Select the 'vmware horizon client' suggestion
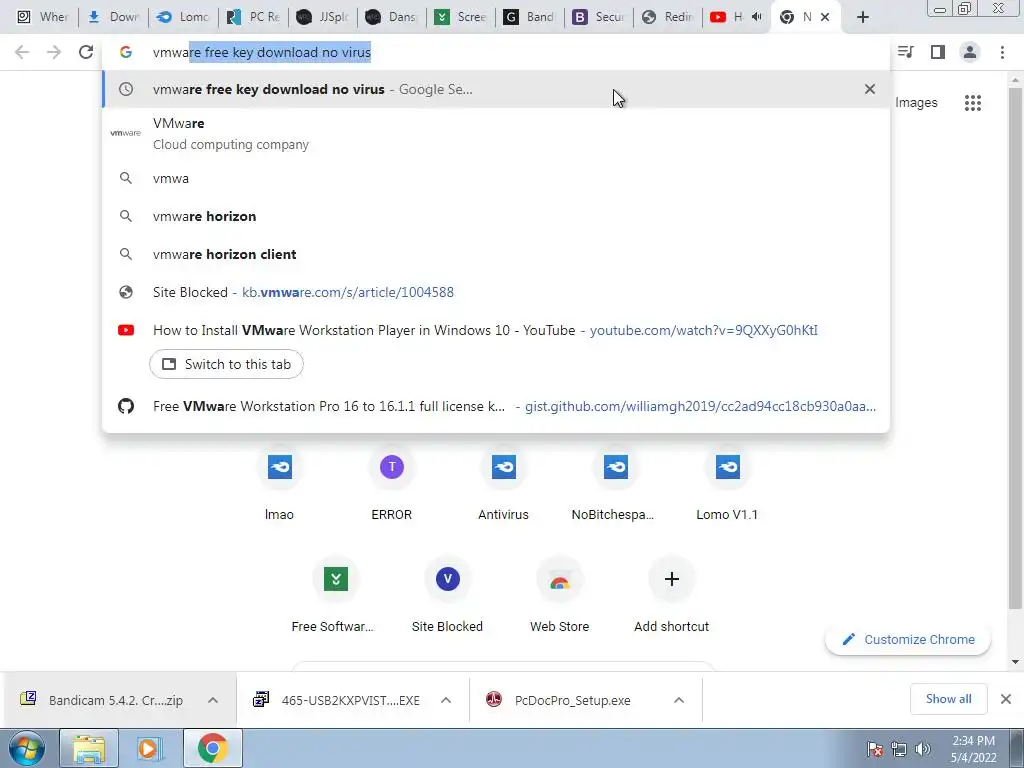1024x768 pixels. coord(496,254)
